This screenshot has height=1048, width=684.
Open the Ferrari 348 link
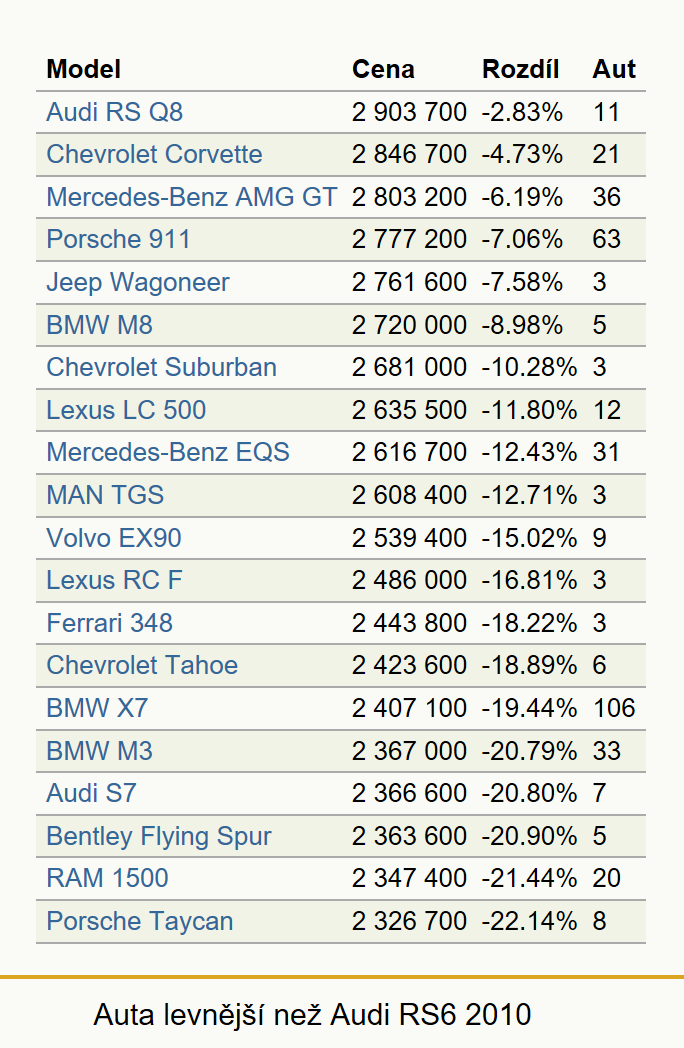point(110,623)
